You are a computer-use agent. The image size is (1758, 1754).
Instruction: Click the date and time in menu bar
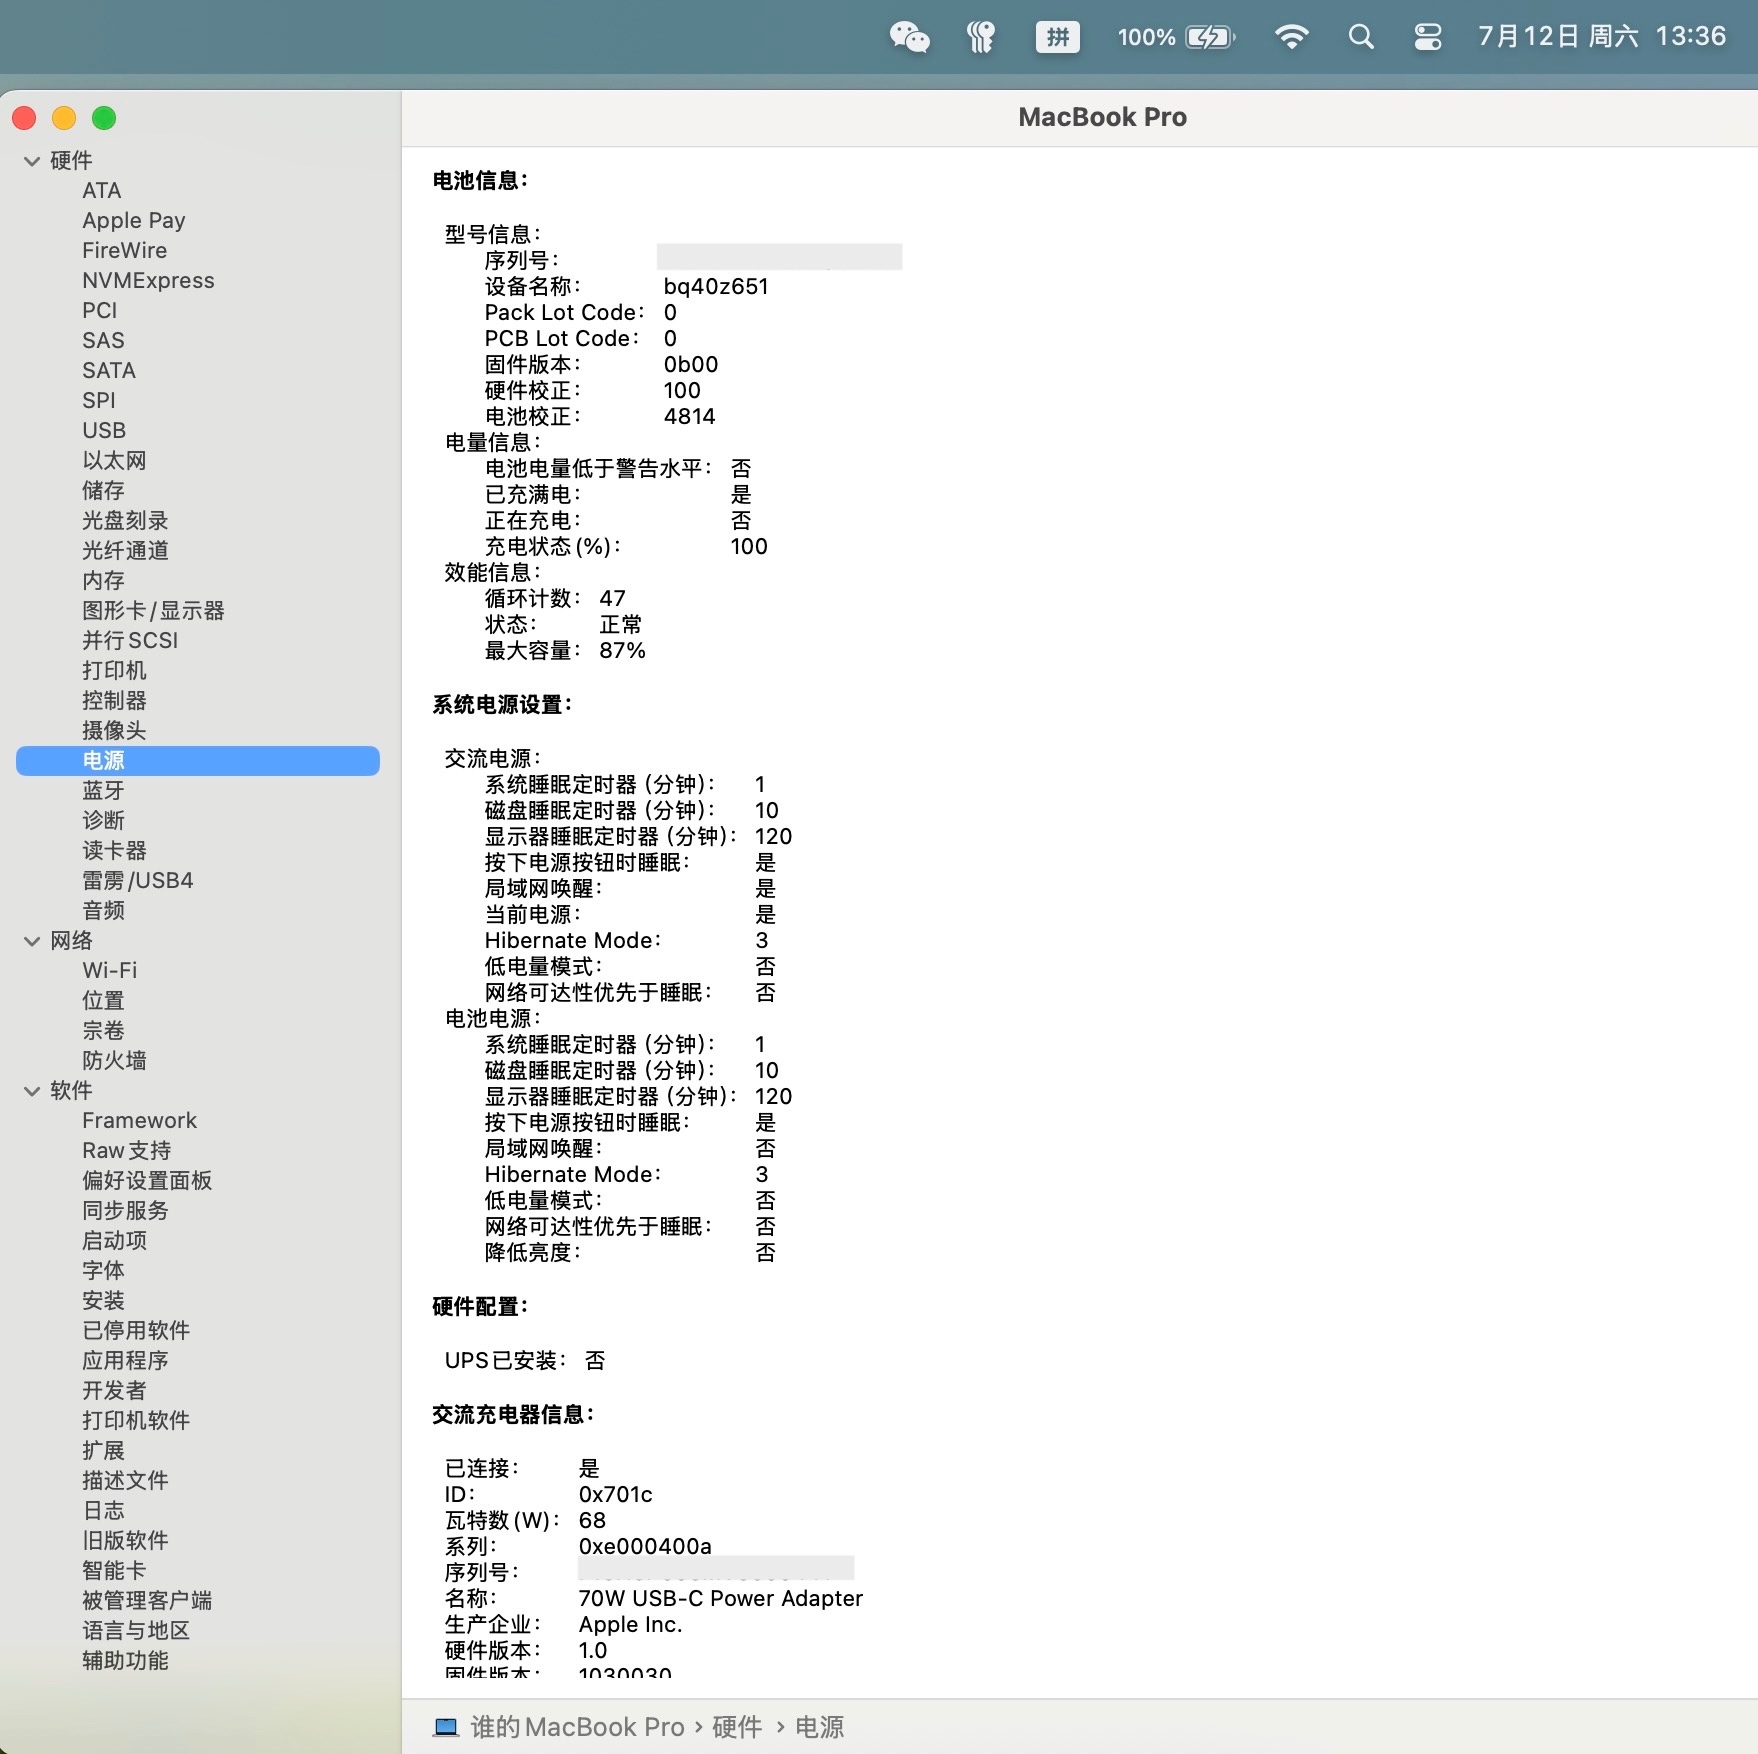pyautogui.click(x=1601, y=37)
